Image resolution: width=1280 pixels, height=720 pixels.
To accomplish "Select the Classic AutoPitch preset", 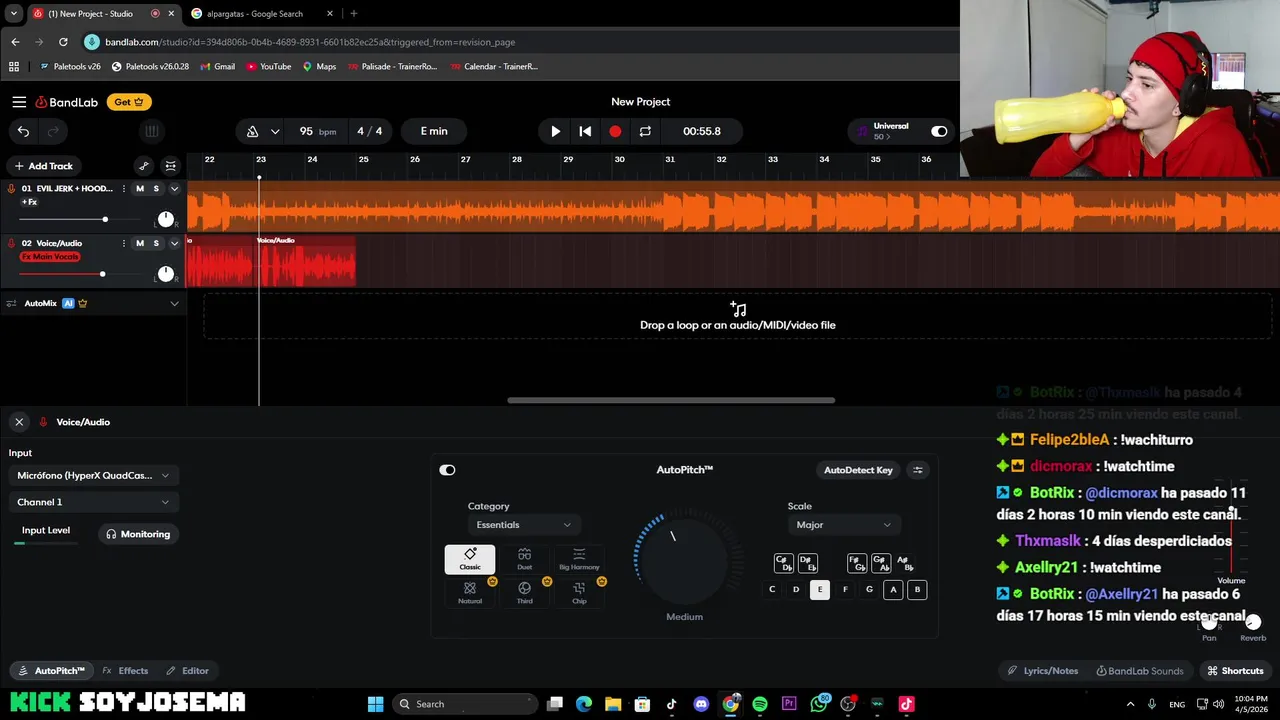I will click(470, 559).
